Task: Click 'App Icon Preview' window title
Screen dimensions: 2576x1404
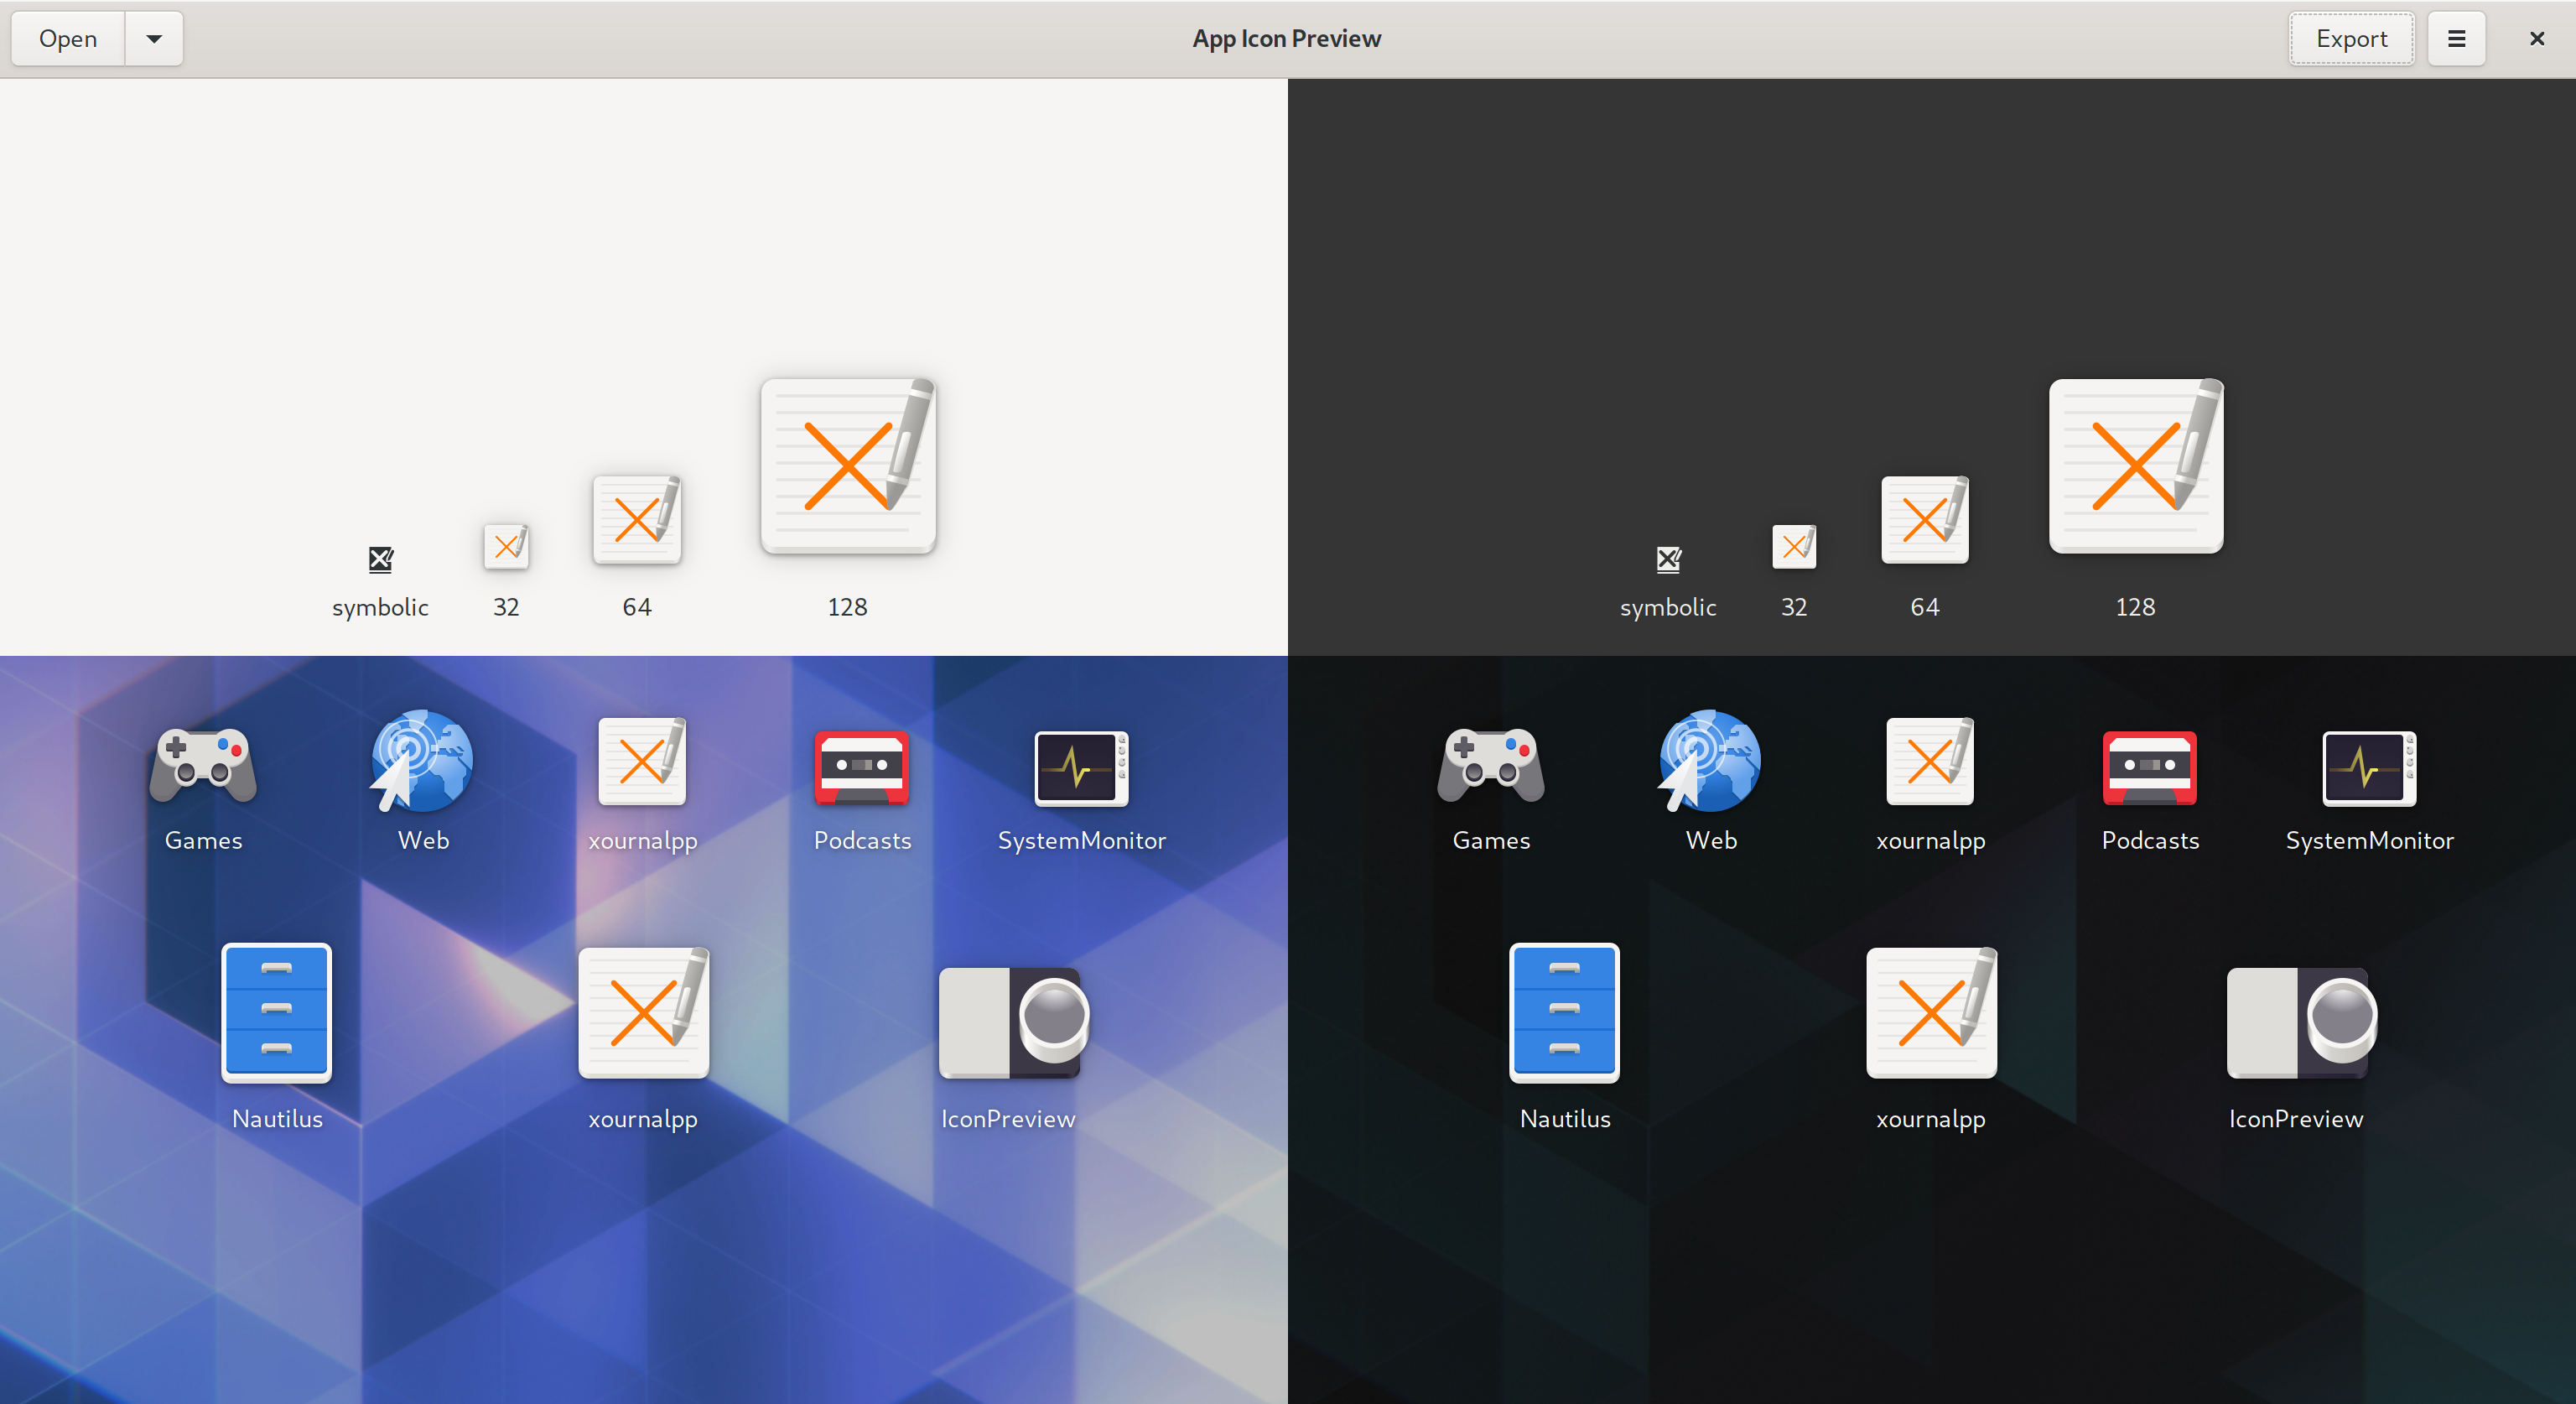Action: 1287,39
